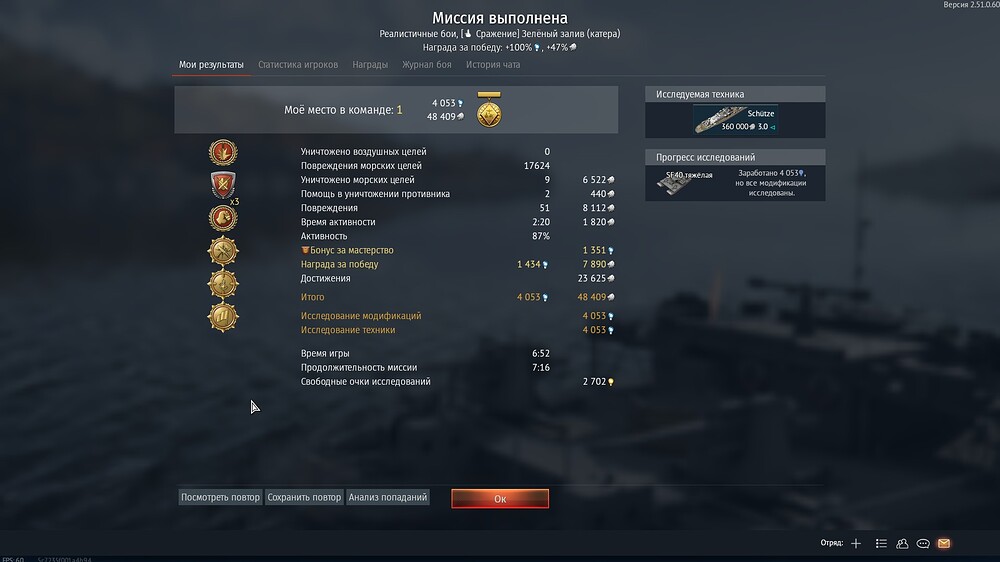Screen dimensions: 1000x562
Task: Confirm results with red Ок button
Action: click(x=500, y=499)
